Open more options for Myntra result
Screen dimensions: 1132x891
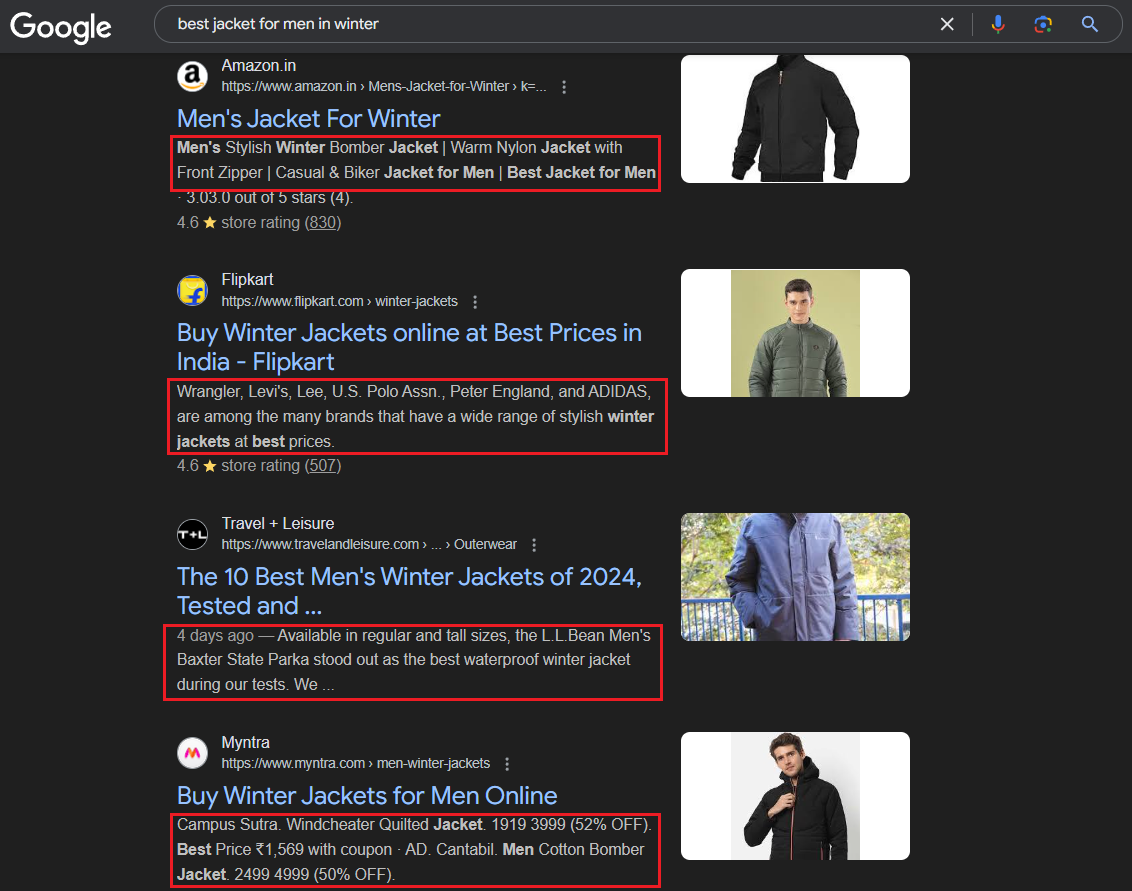click(508, 764)
